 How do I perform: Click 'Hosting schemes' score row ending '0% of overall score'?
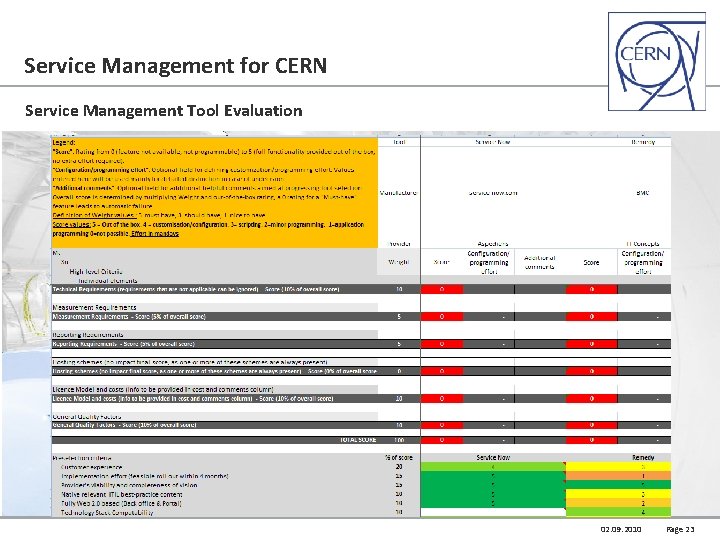[x=214, y=371]
